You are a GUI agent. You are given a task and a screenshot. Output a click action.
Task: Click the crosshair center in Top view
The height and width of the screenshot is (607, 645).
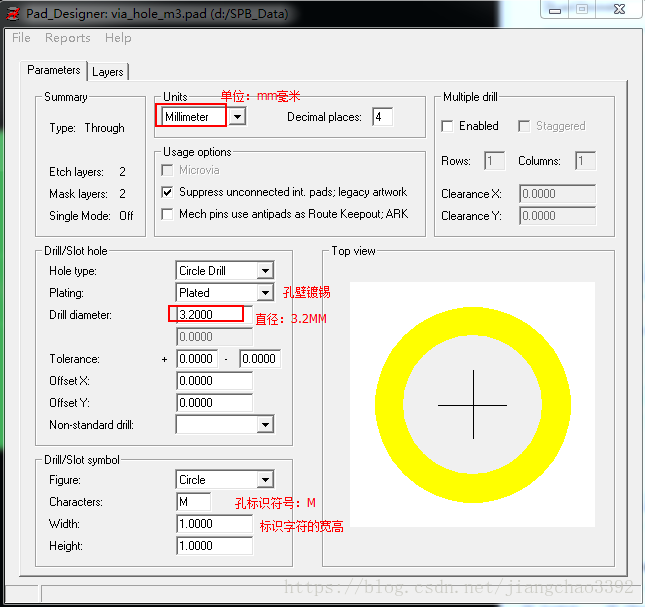[x=473, y=405]
